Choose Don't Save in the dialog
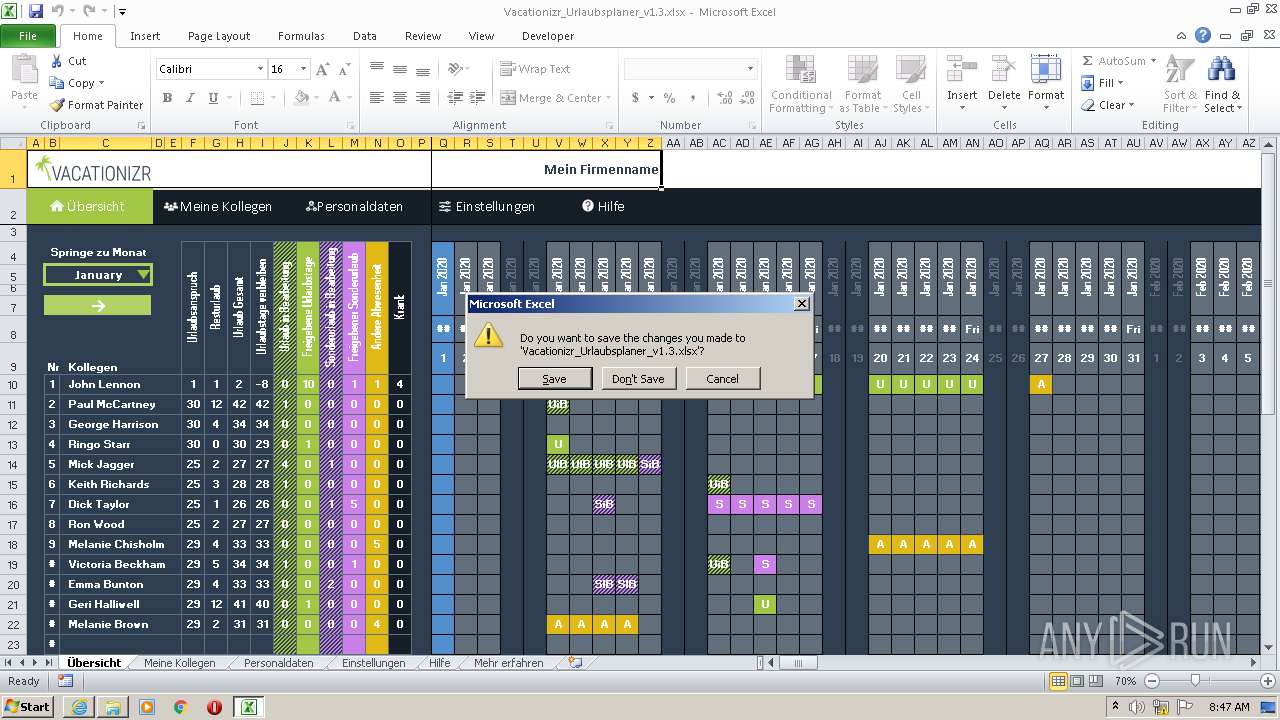 click(x=638, y=379)
